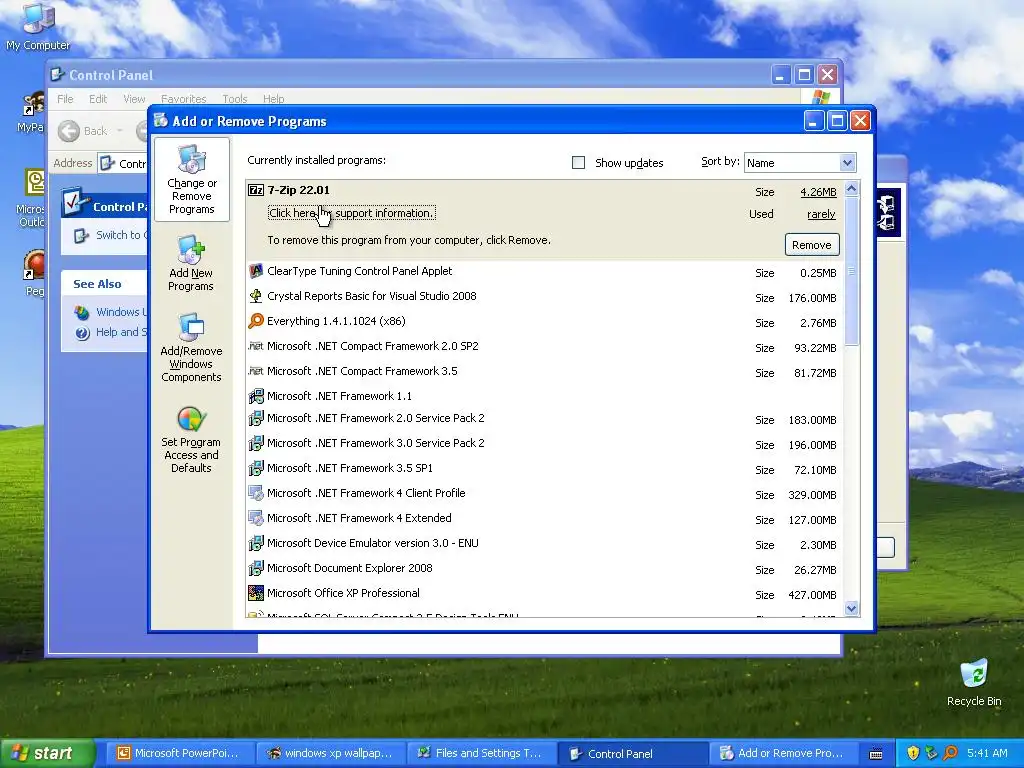
Task: Click the 'rarely' usage value
Action: pos(821,214)
